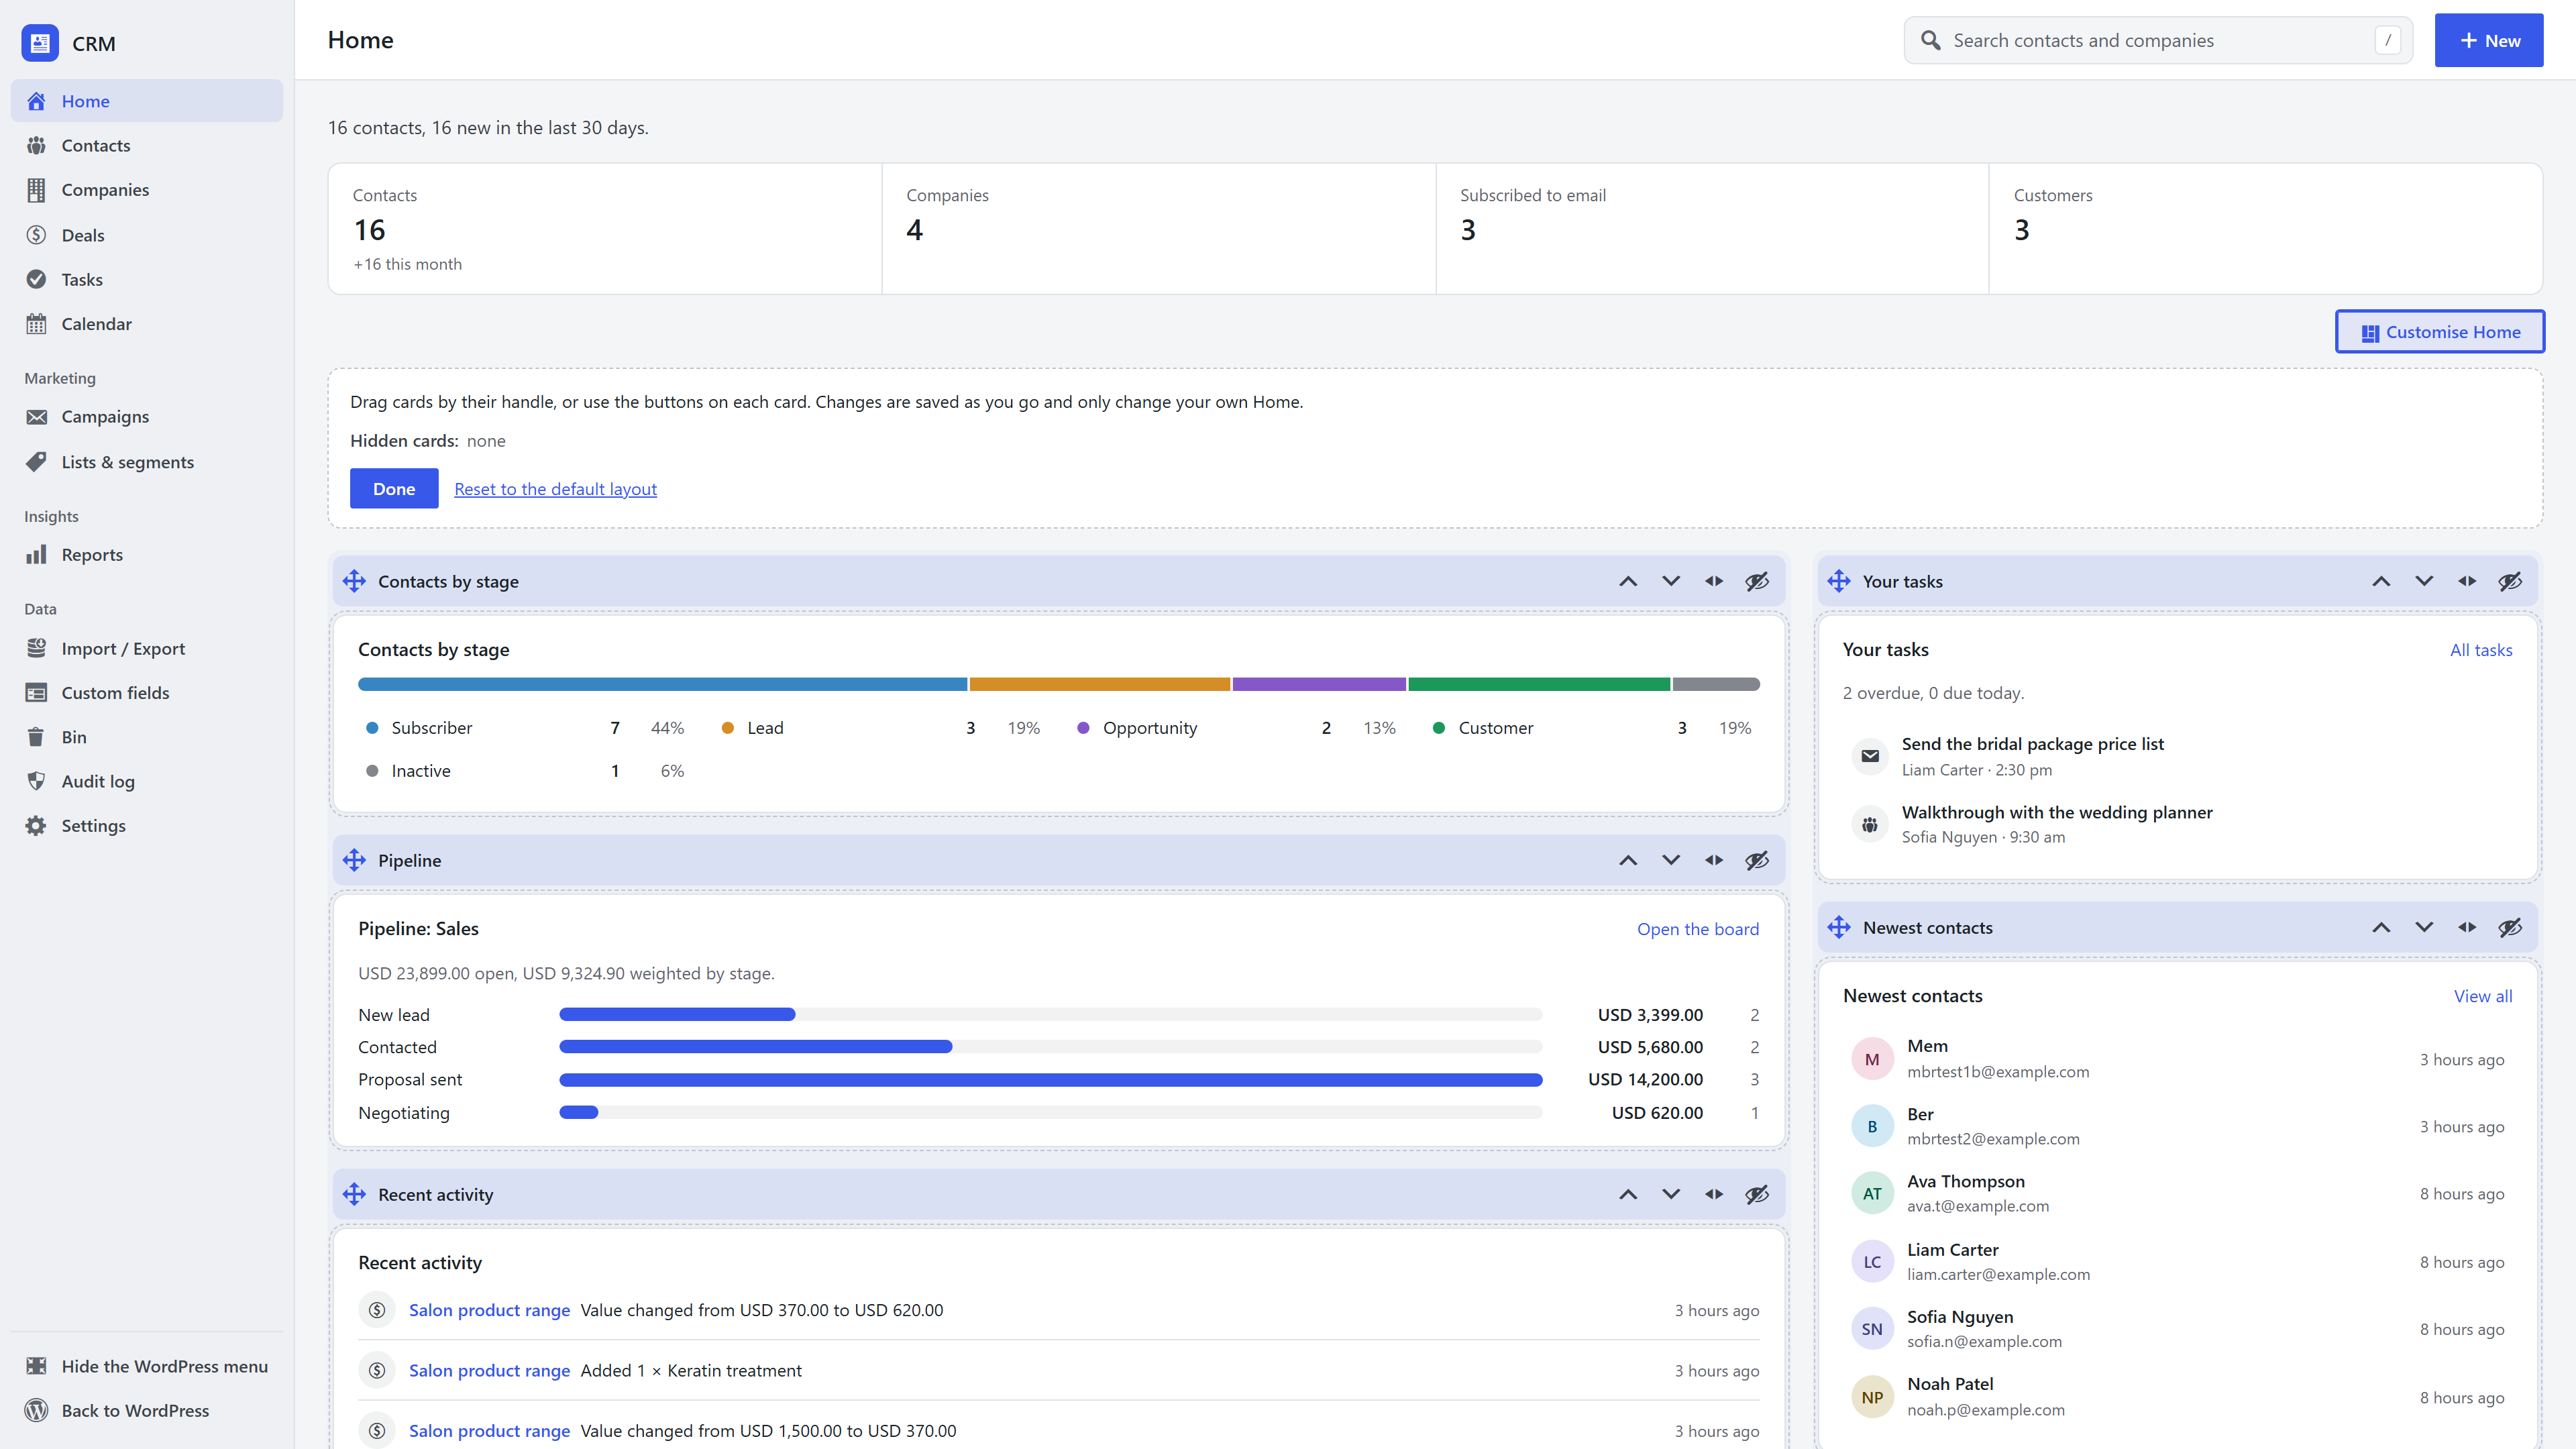Click the SN avatar for Sofia Nguyen
This screenshot has height=1449, width=2576.
coord(1872,1329)
